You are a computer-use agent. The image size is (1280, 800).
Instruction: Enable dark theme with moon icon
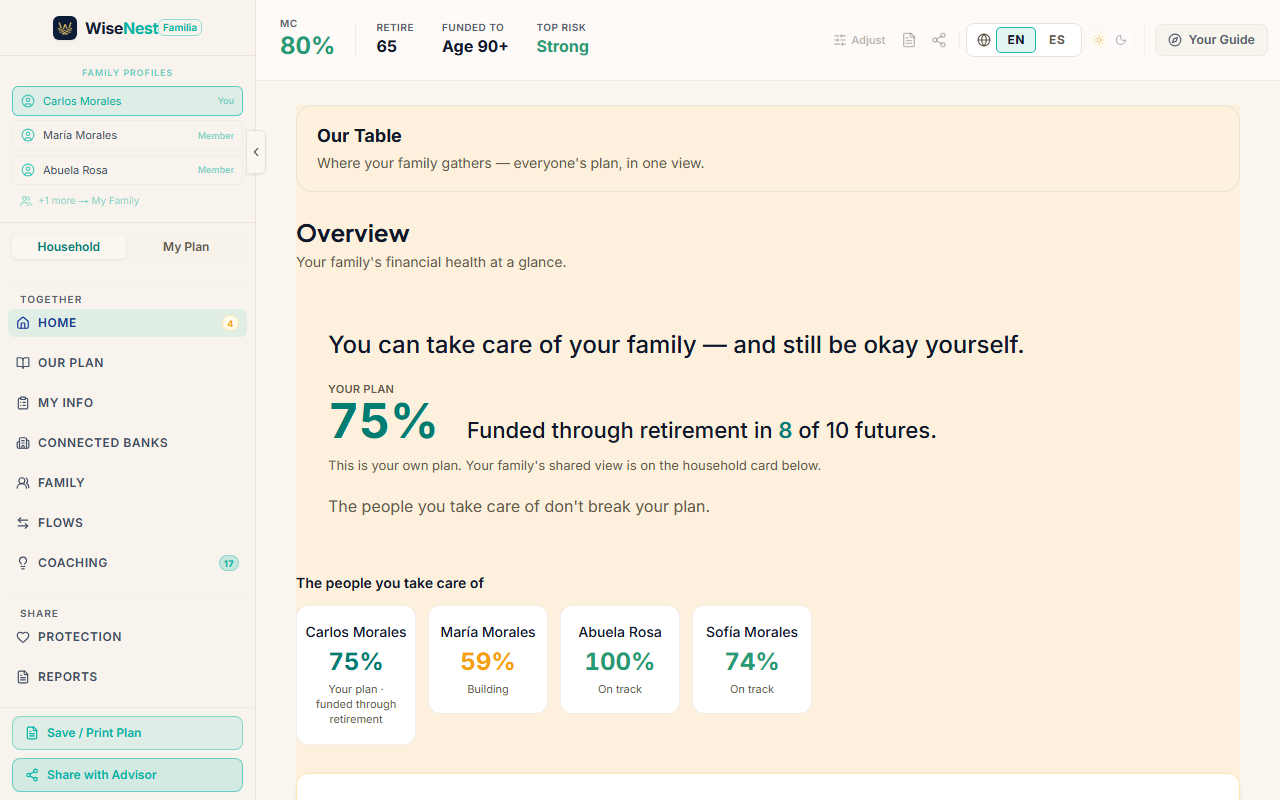click(x=1121, y=40)
